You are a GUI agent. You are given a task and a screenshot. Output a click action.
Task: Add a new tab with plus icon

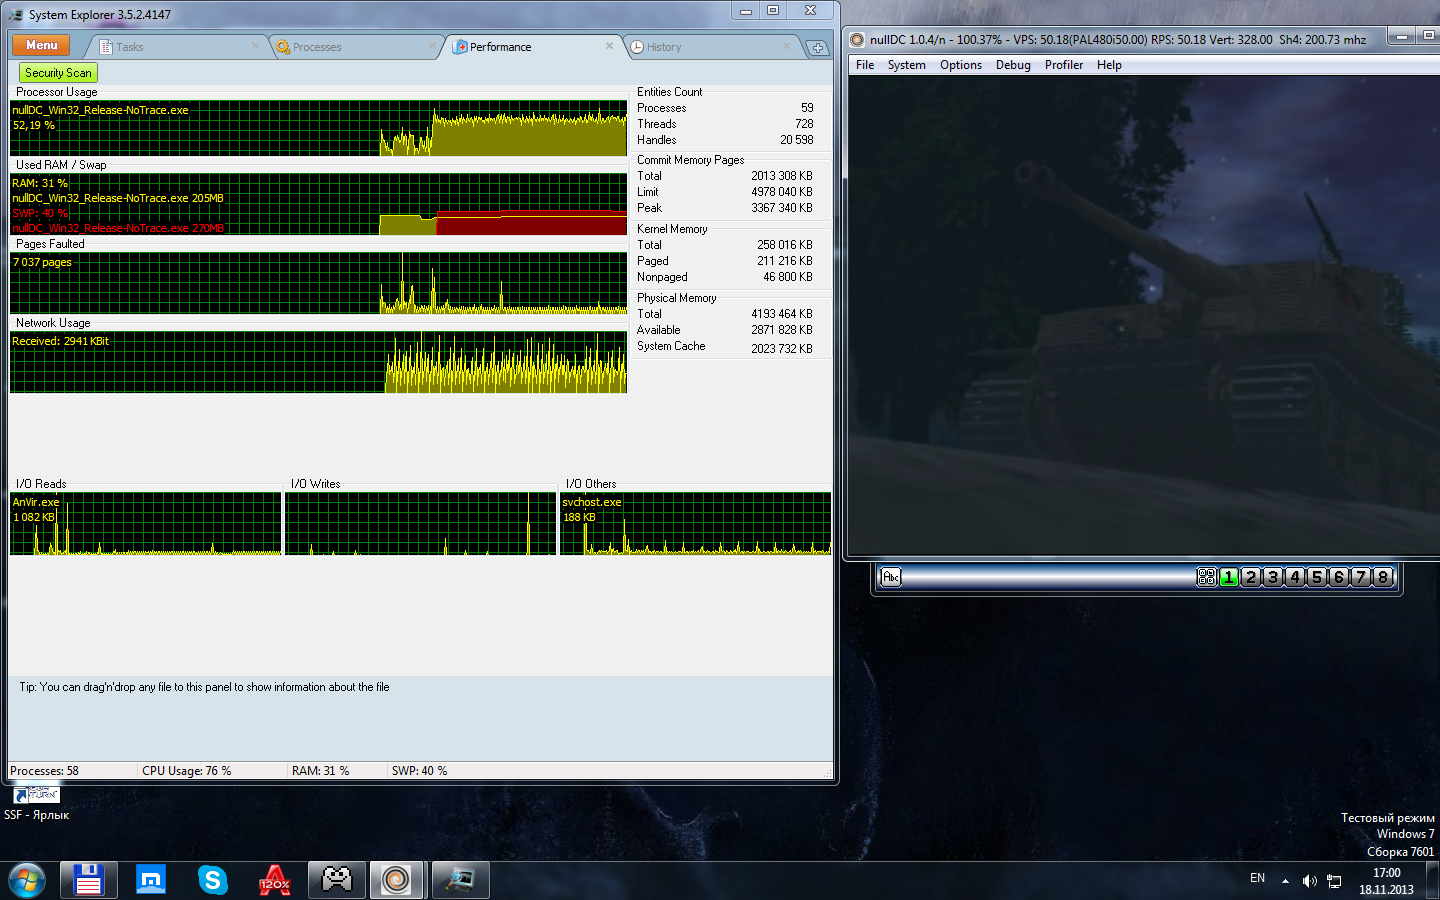click(x=817, y=47)
